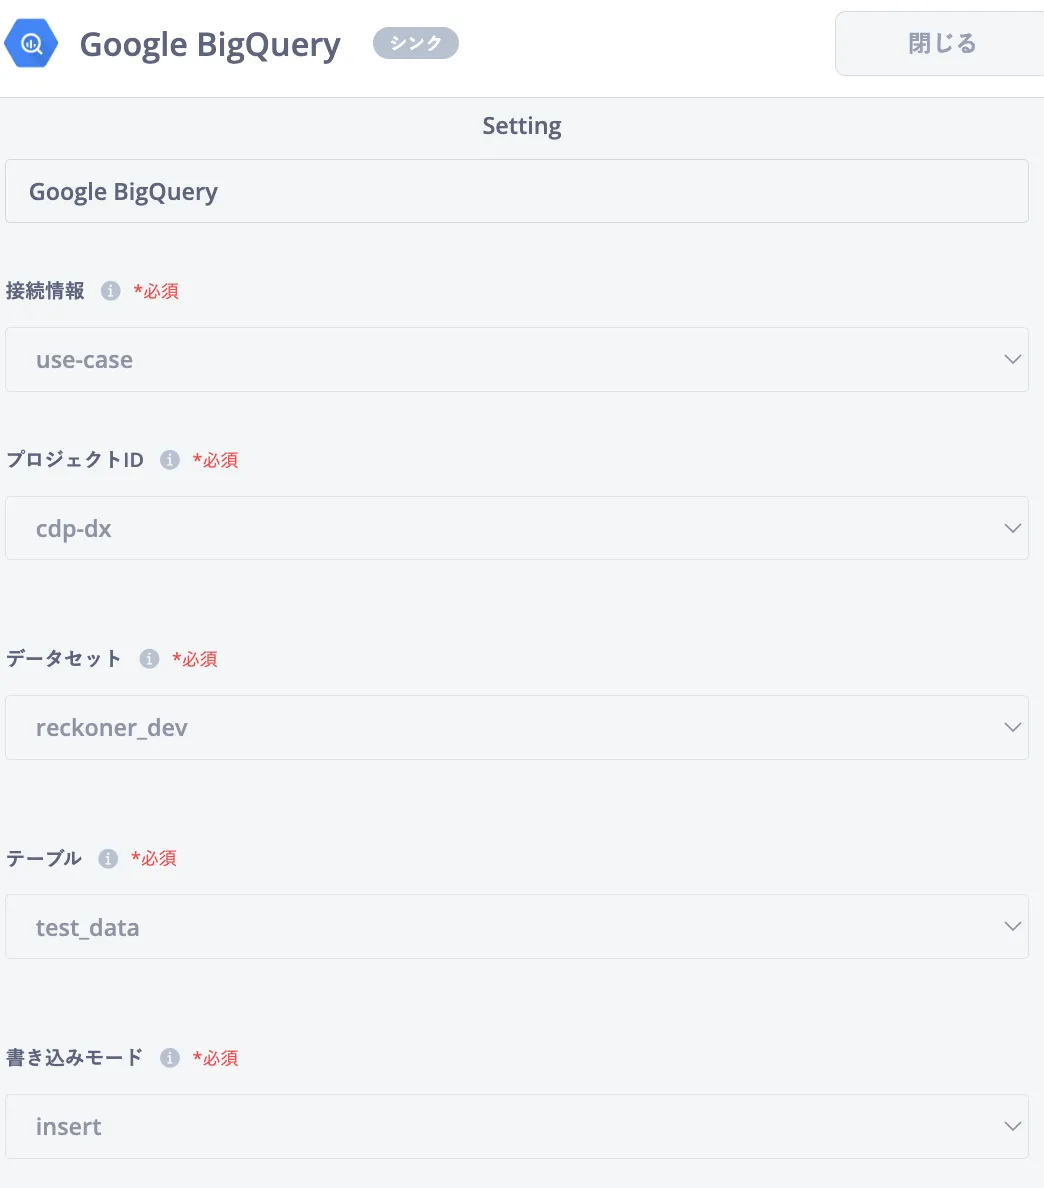1044x1188 pixels.
Task: Click the テーブル info icon
Action: point(108,858)
